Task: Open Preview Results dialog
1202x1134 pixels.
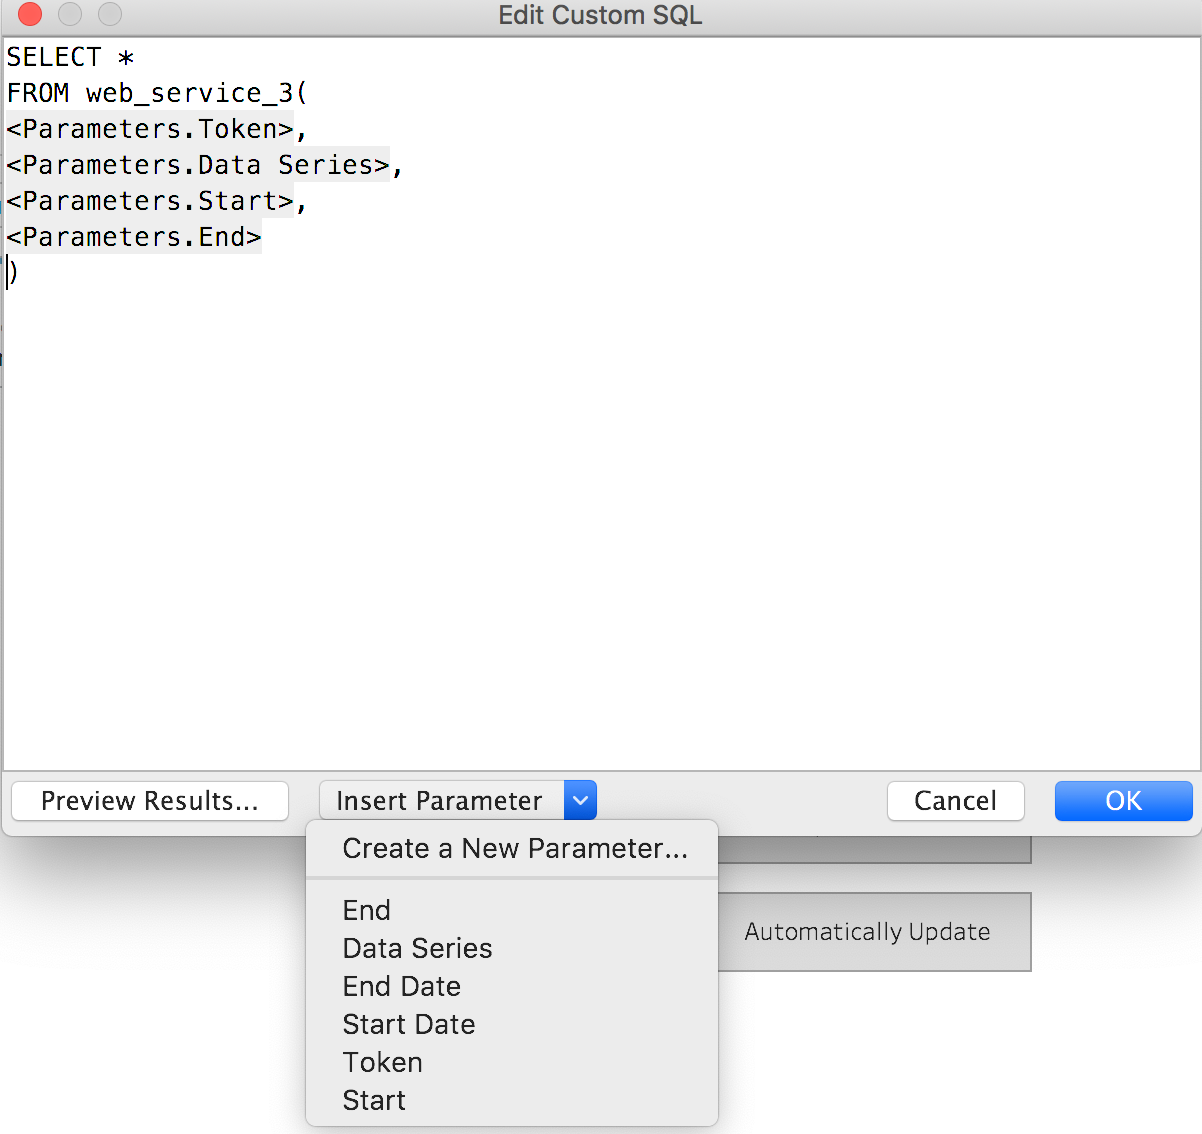Action: 149,800
